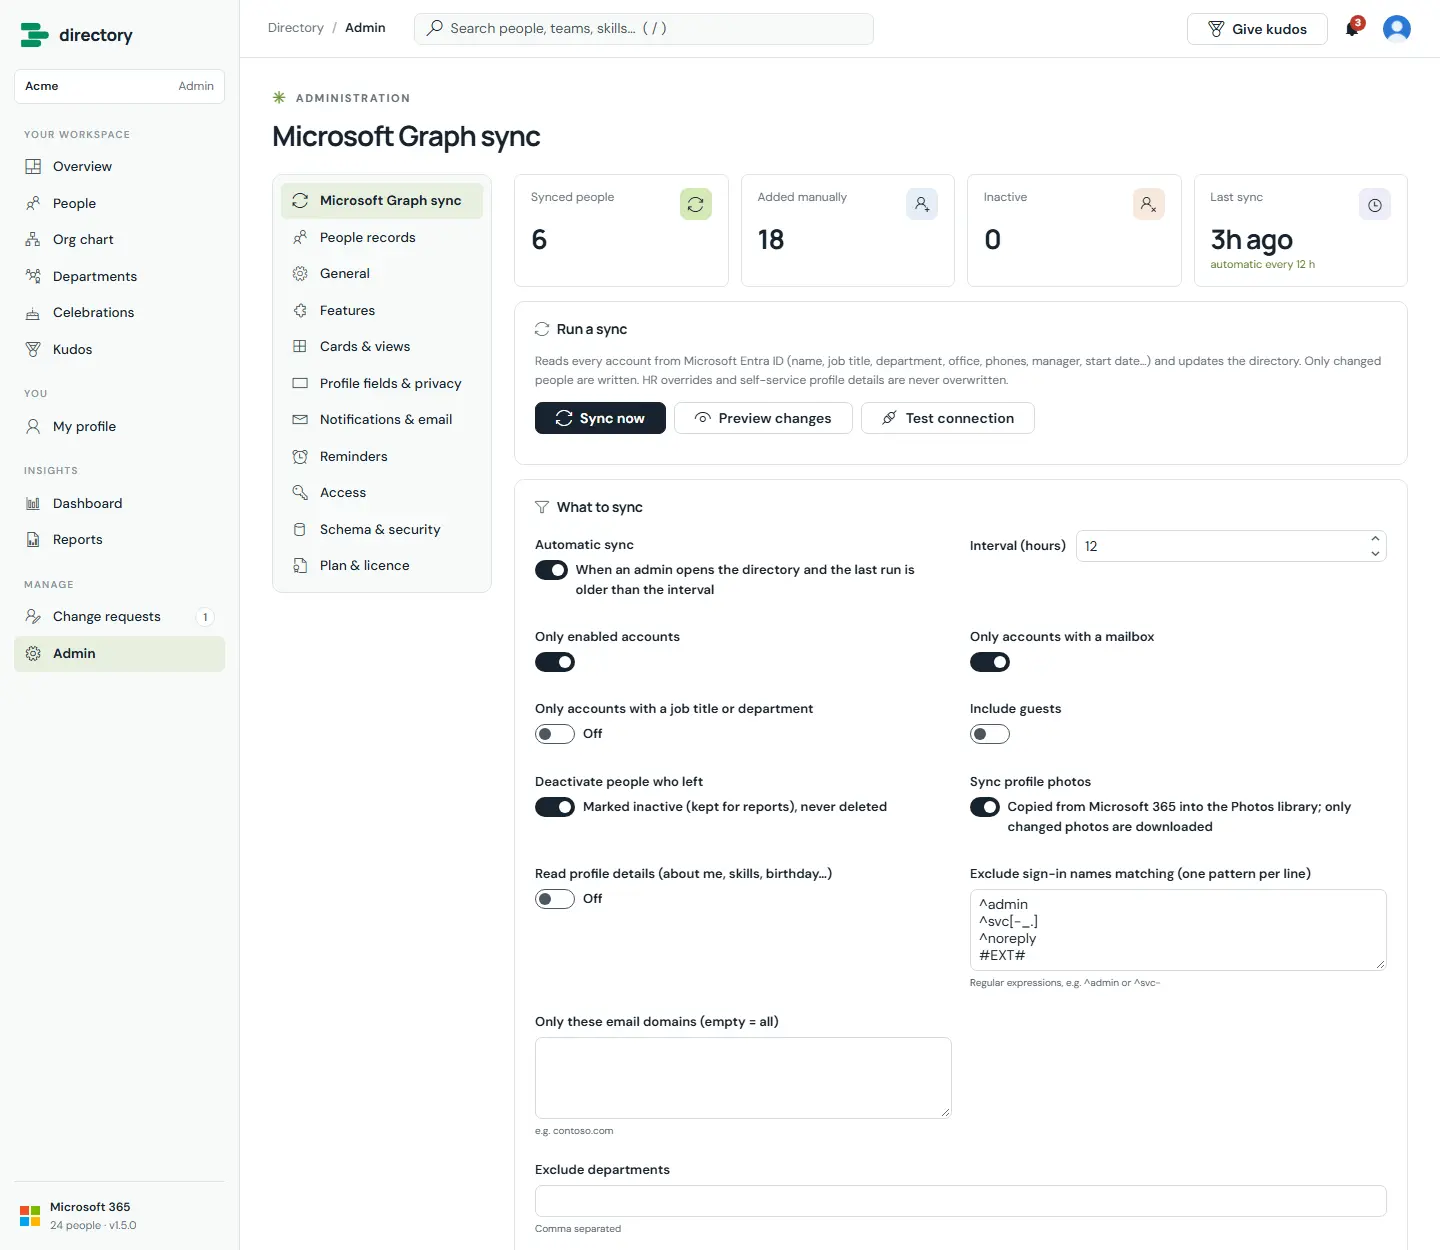Open People records settings tab
The width and height of the screenshot is (1440, 1250).
tap(382, 237)
